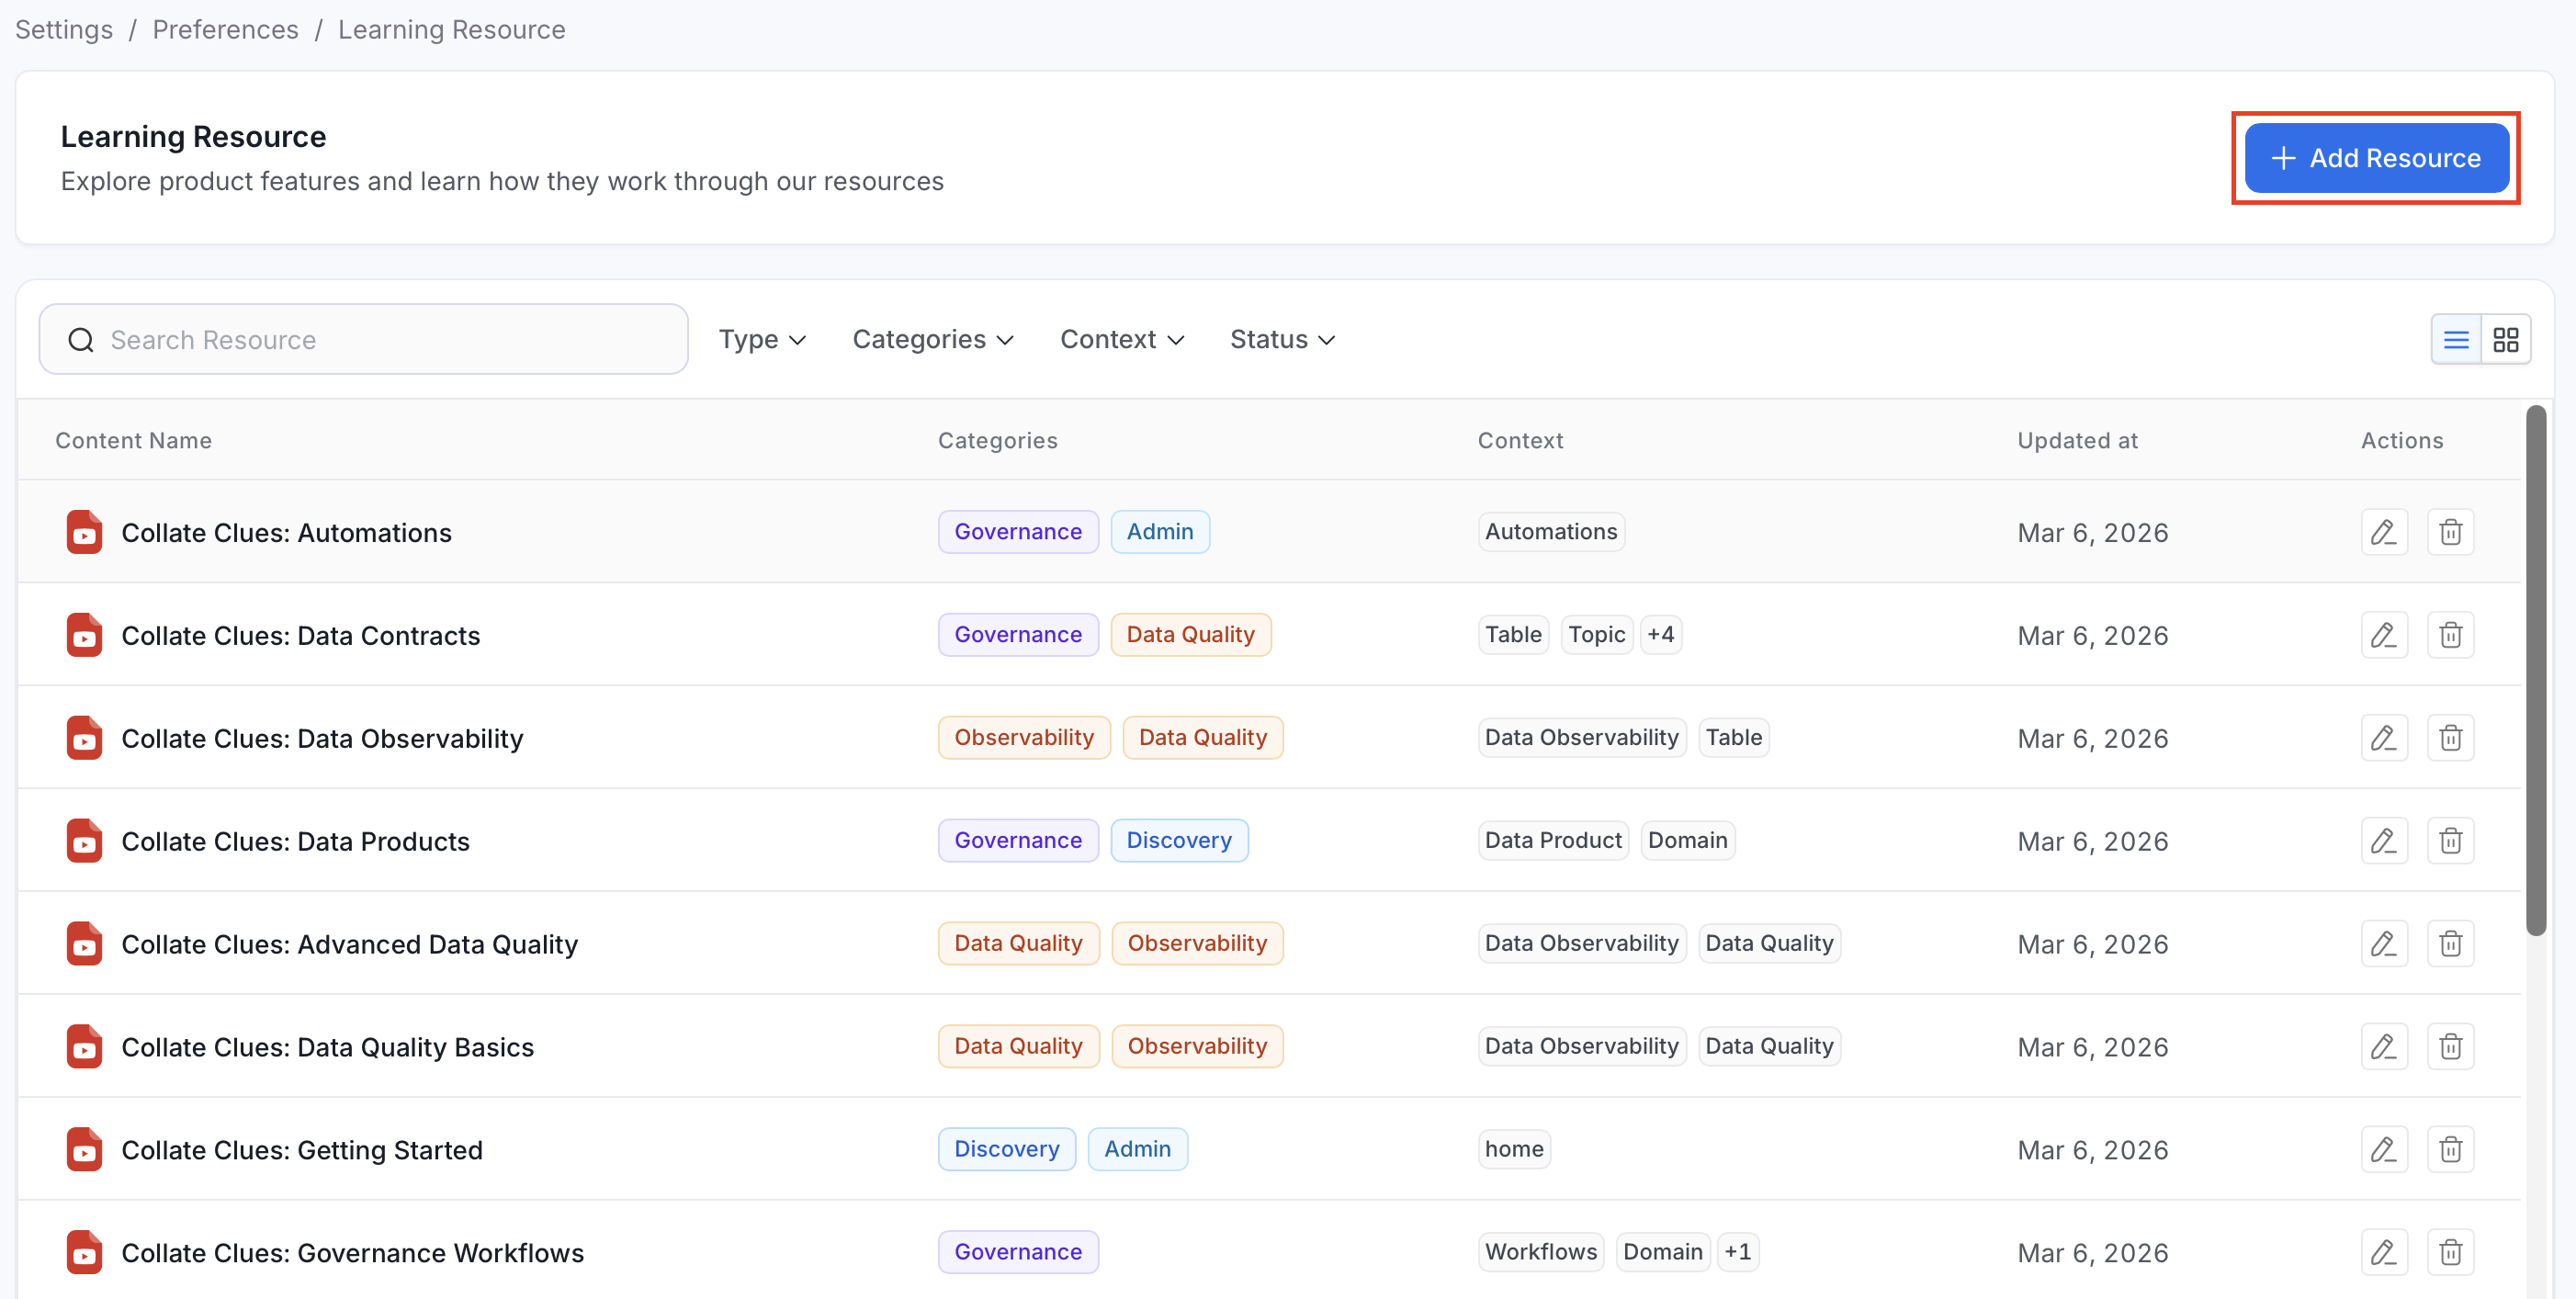Switch to card grid view
This screenshot has width=2576, height=1299.
pos(2506,340)
